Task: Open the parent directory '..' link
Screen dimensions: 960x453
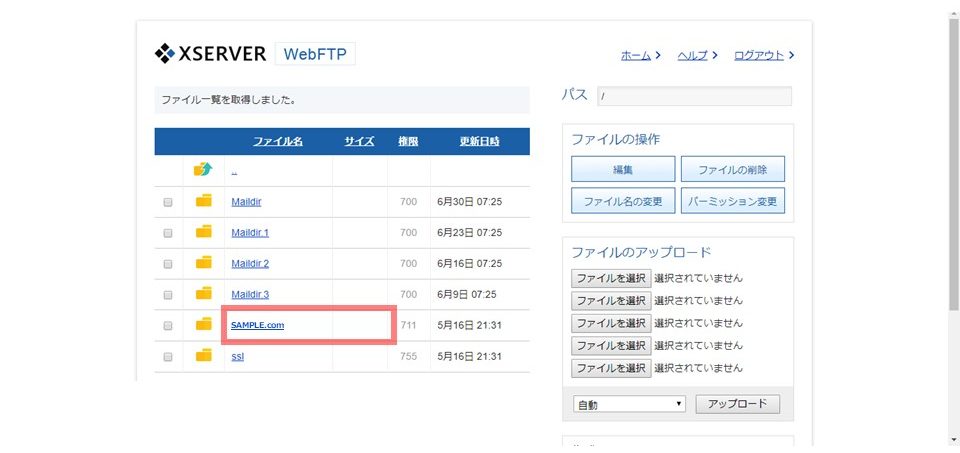Action: click(x=234, y=171)
